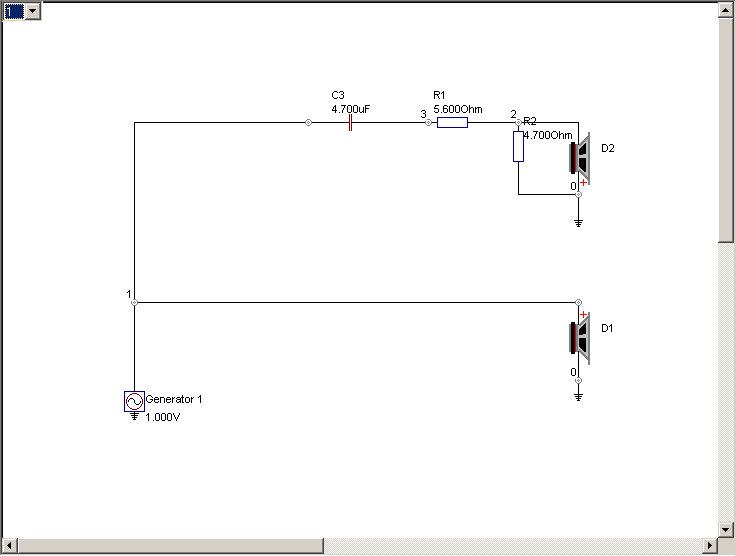Viewport: 736px width, 556px height.
Task: Click the connection point left of C3
Action: 308,122
